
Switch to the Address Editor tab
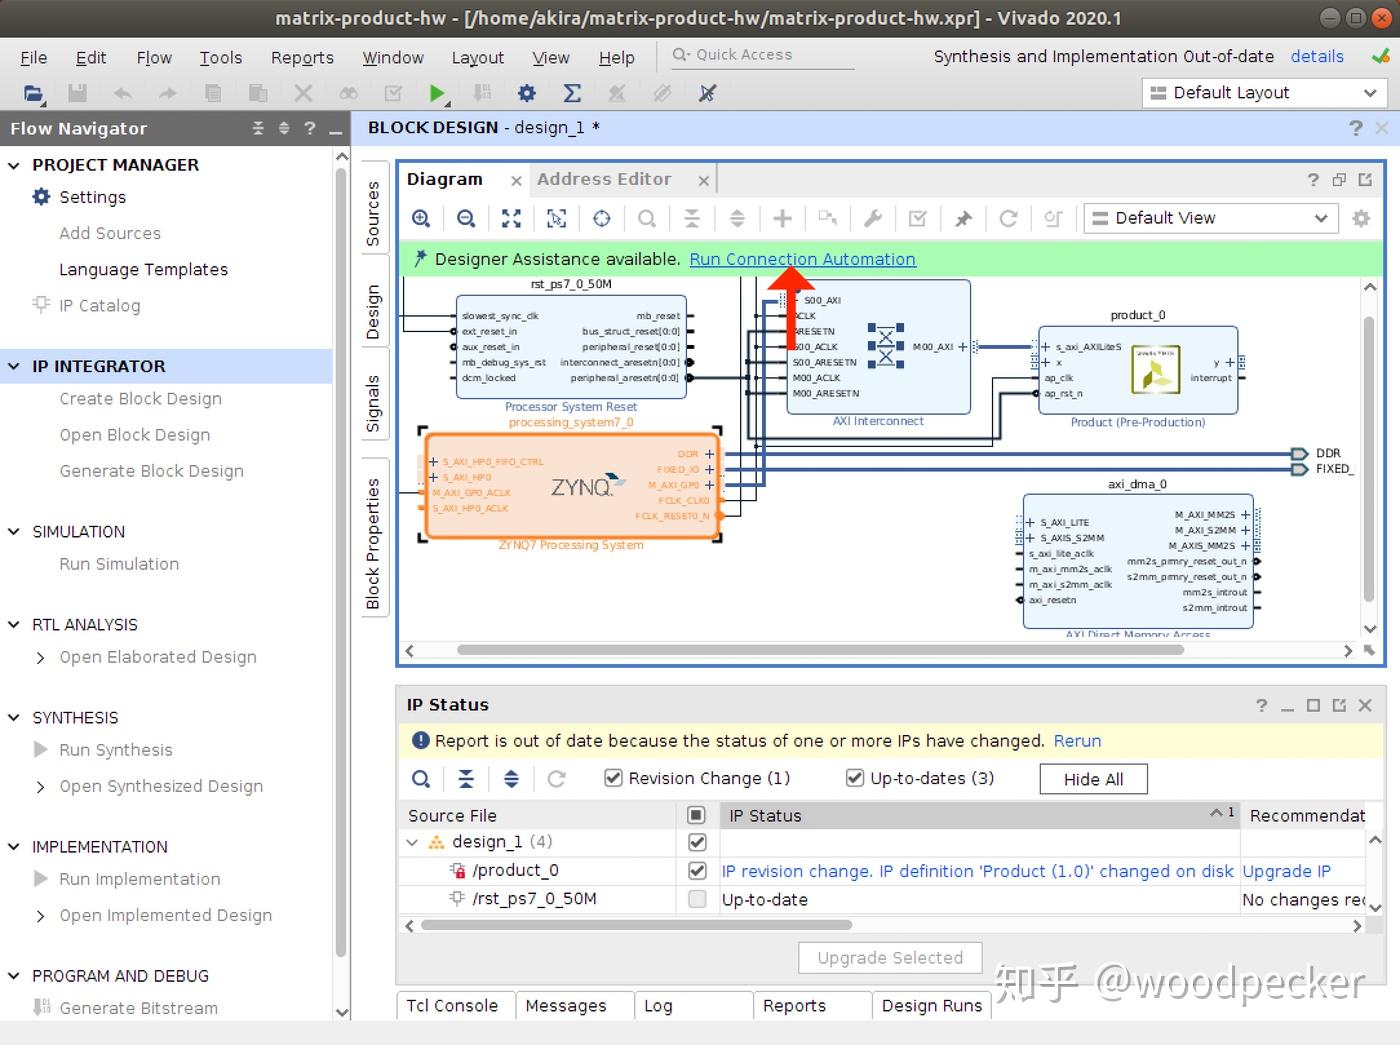604,179
